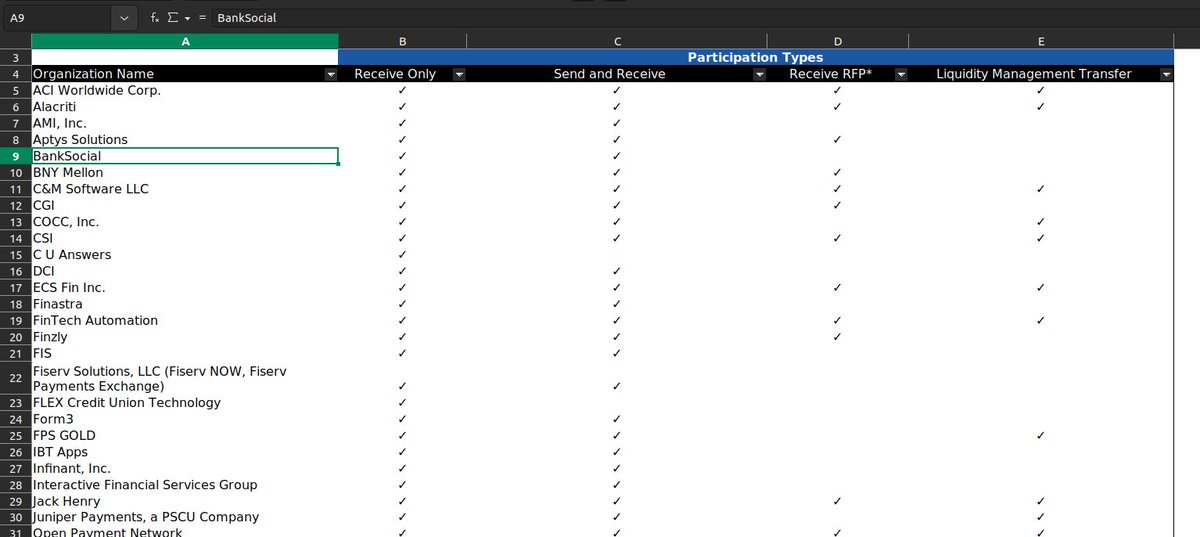
Task: Click the Formula equals-sign icon
Action: [x=203, y=18]
